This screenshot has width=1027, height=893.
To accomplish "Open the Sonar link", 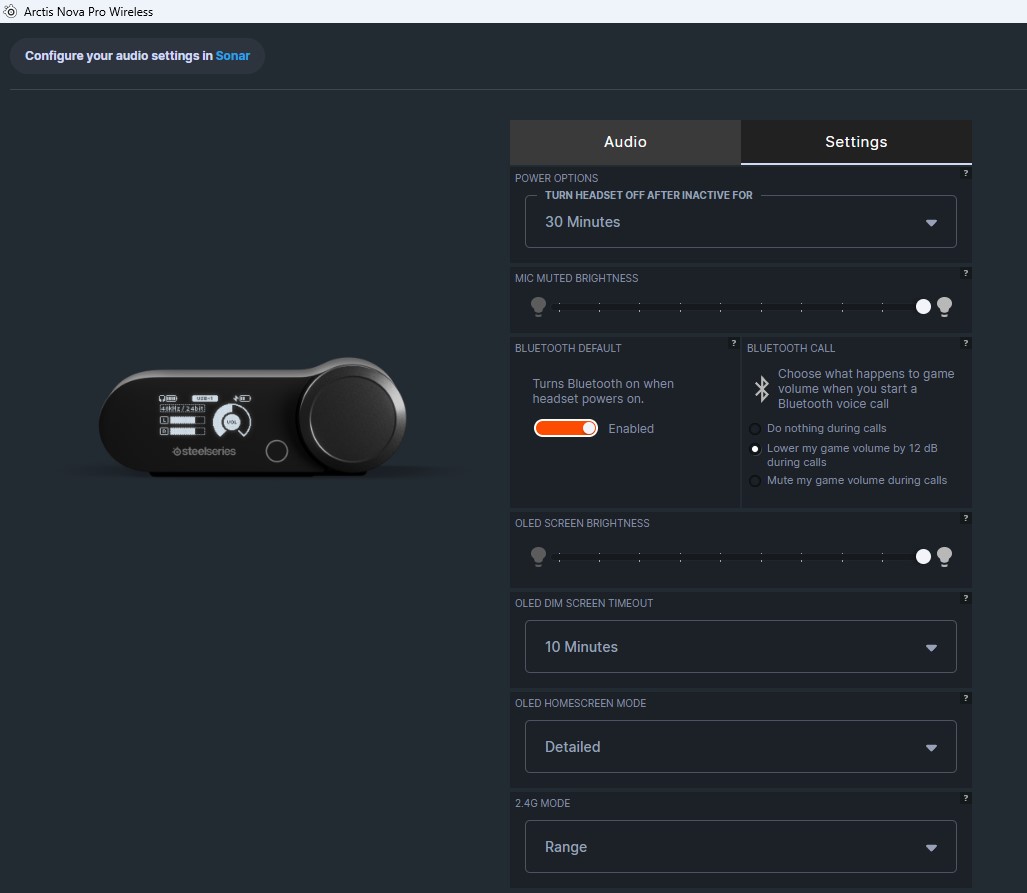I will 233,56.
